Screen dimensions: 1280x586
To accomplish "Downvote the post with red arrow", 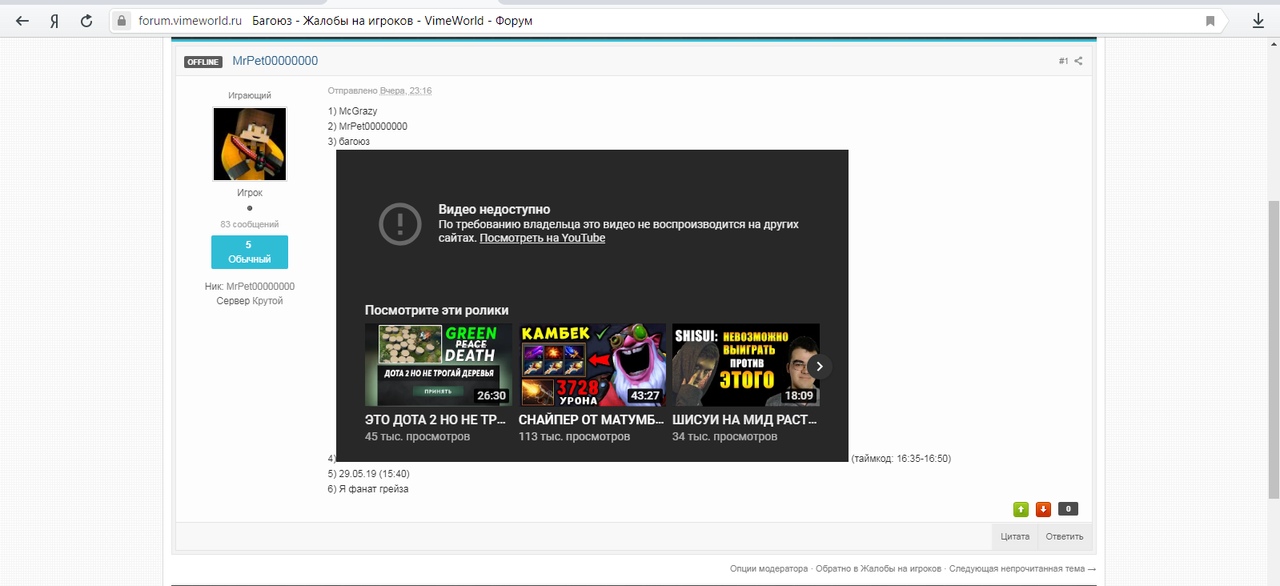I will pyautogui.click(x=1043, y=509).
